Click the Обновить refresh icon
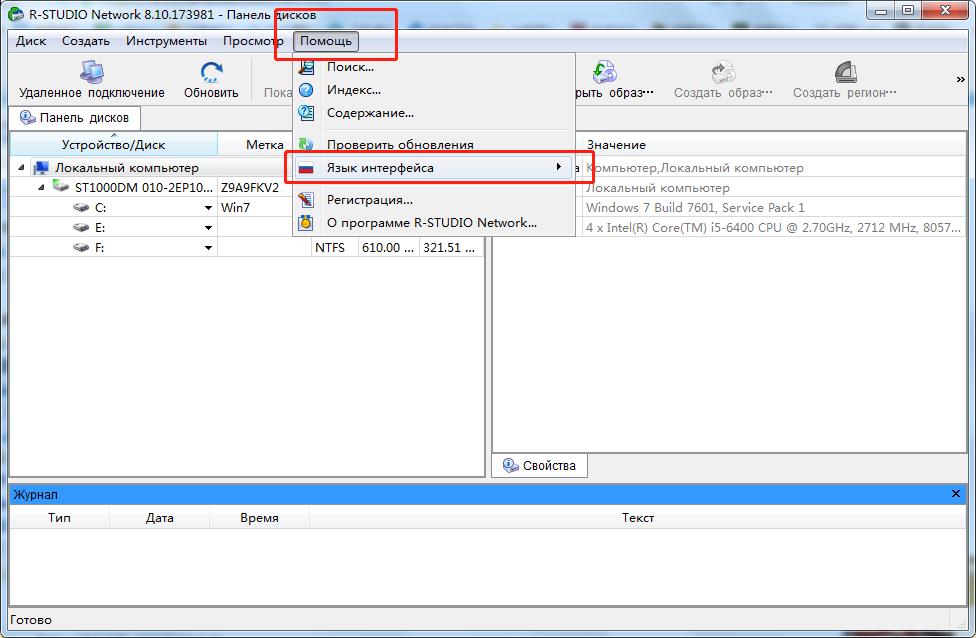Viewport: 976px width, 638px height. 211,73
